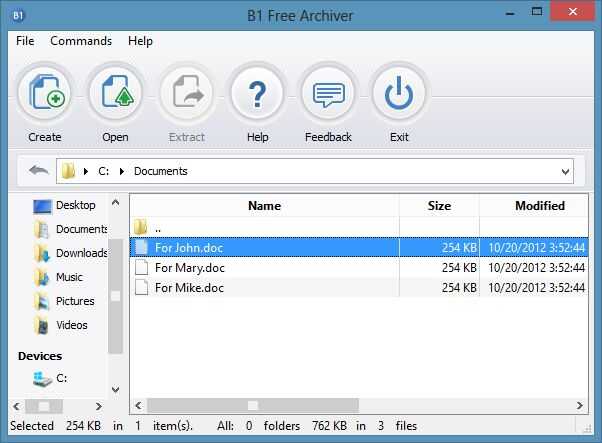
Task: Select file For Mike.doc
Action: pyautogui.click(x=359, y=288)
